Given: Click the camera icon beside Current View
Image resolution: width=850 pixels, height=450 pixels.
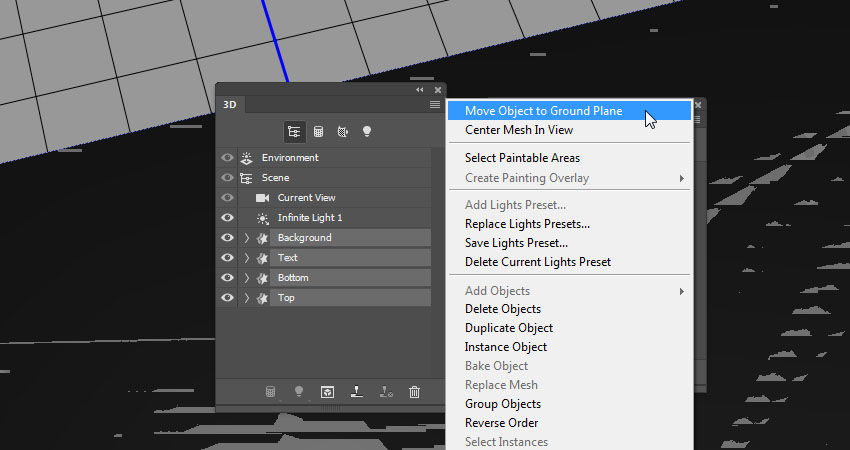Looking at the screenshot, I should pyautogui.click(x=262, y=198).
